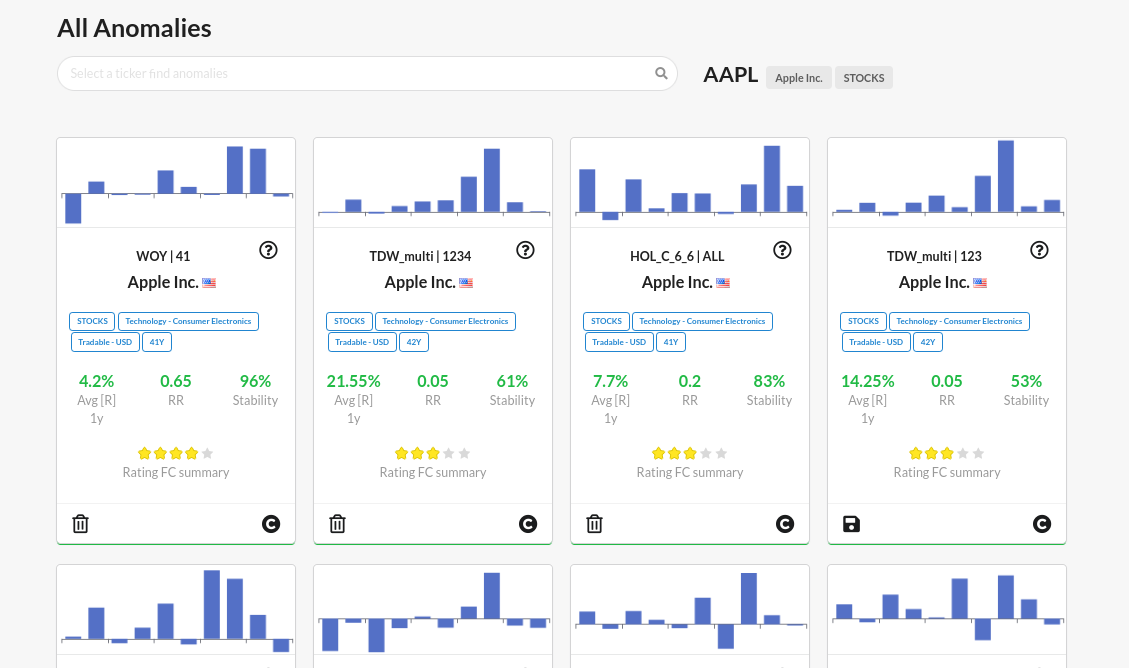Open the bar chart on TDW_multi | 123 card
Image resolution: width=1129 pixels, height=668 pixels.
[947, 183]
